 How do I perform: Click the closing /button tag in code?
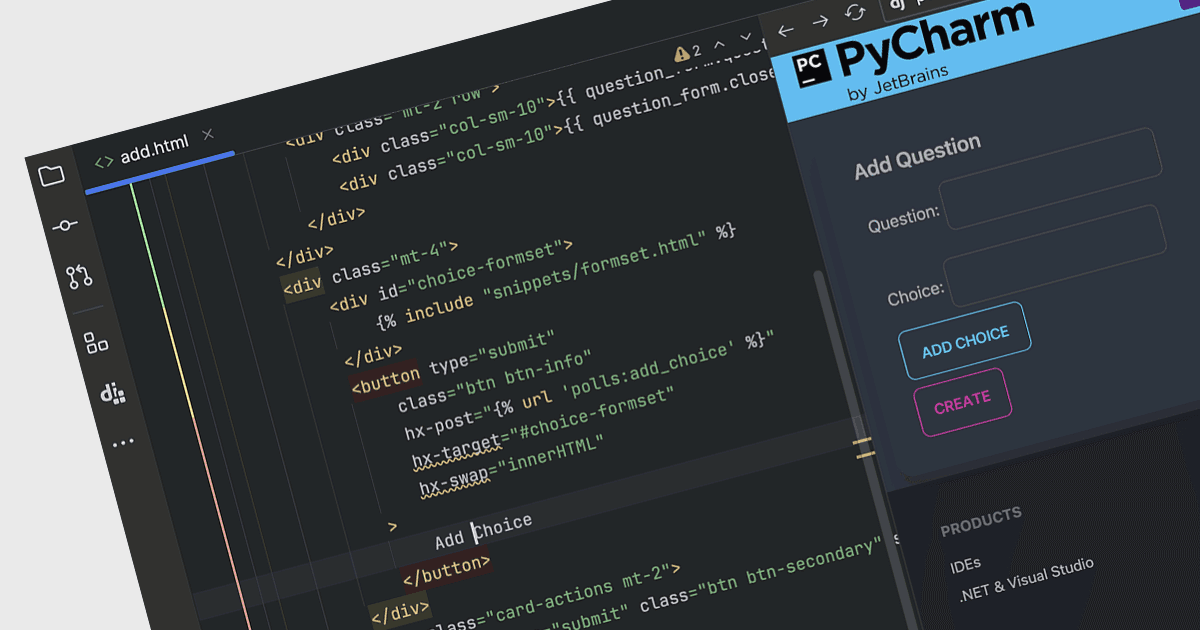pyautogui.click(x=446, y=573)
